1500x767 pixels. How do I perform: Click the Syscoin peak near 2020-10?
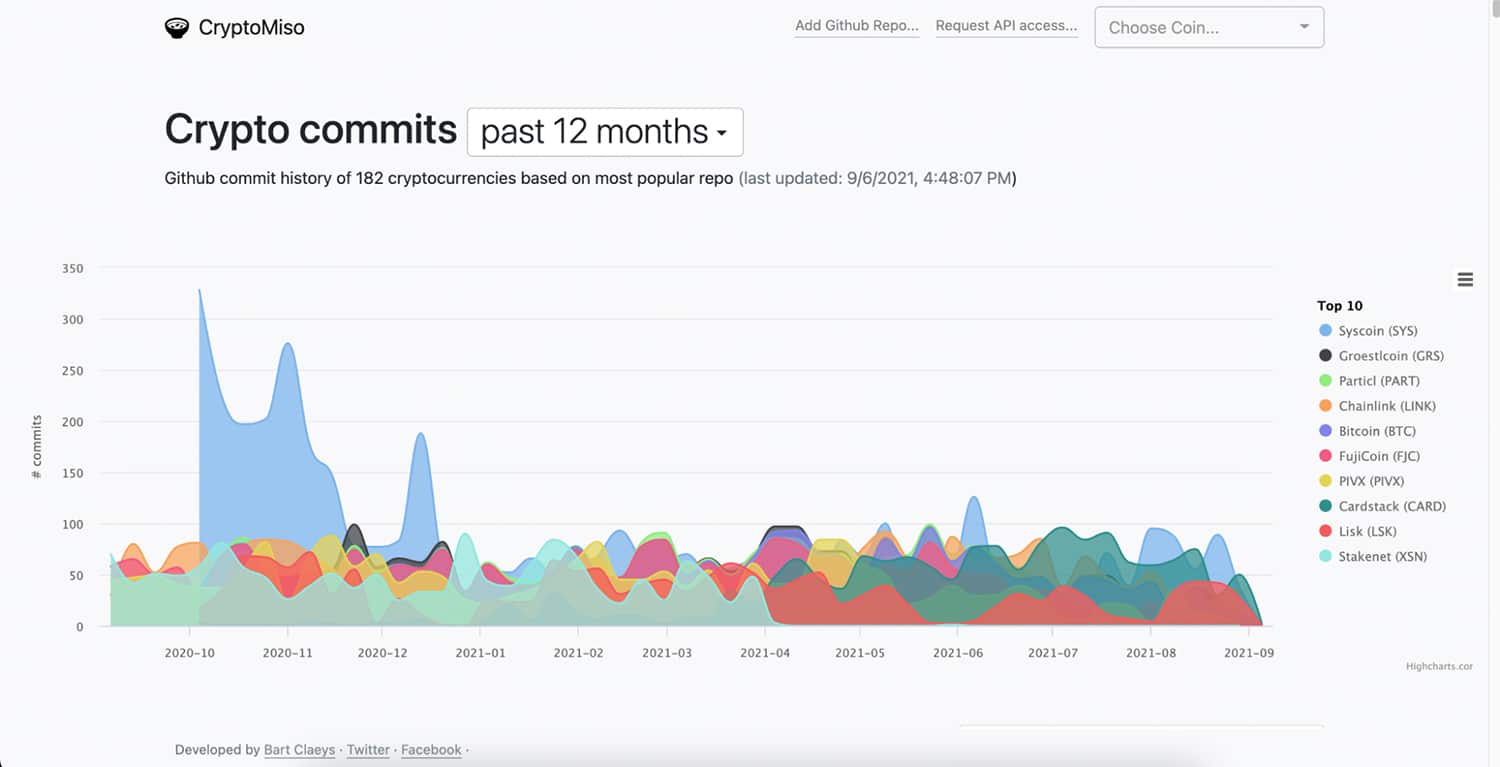(200, 291)
